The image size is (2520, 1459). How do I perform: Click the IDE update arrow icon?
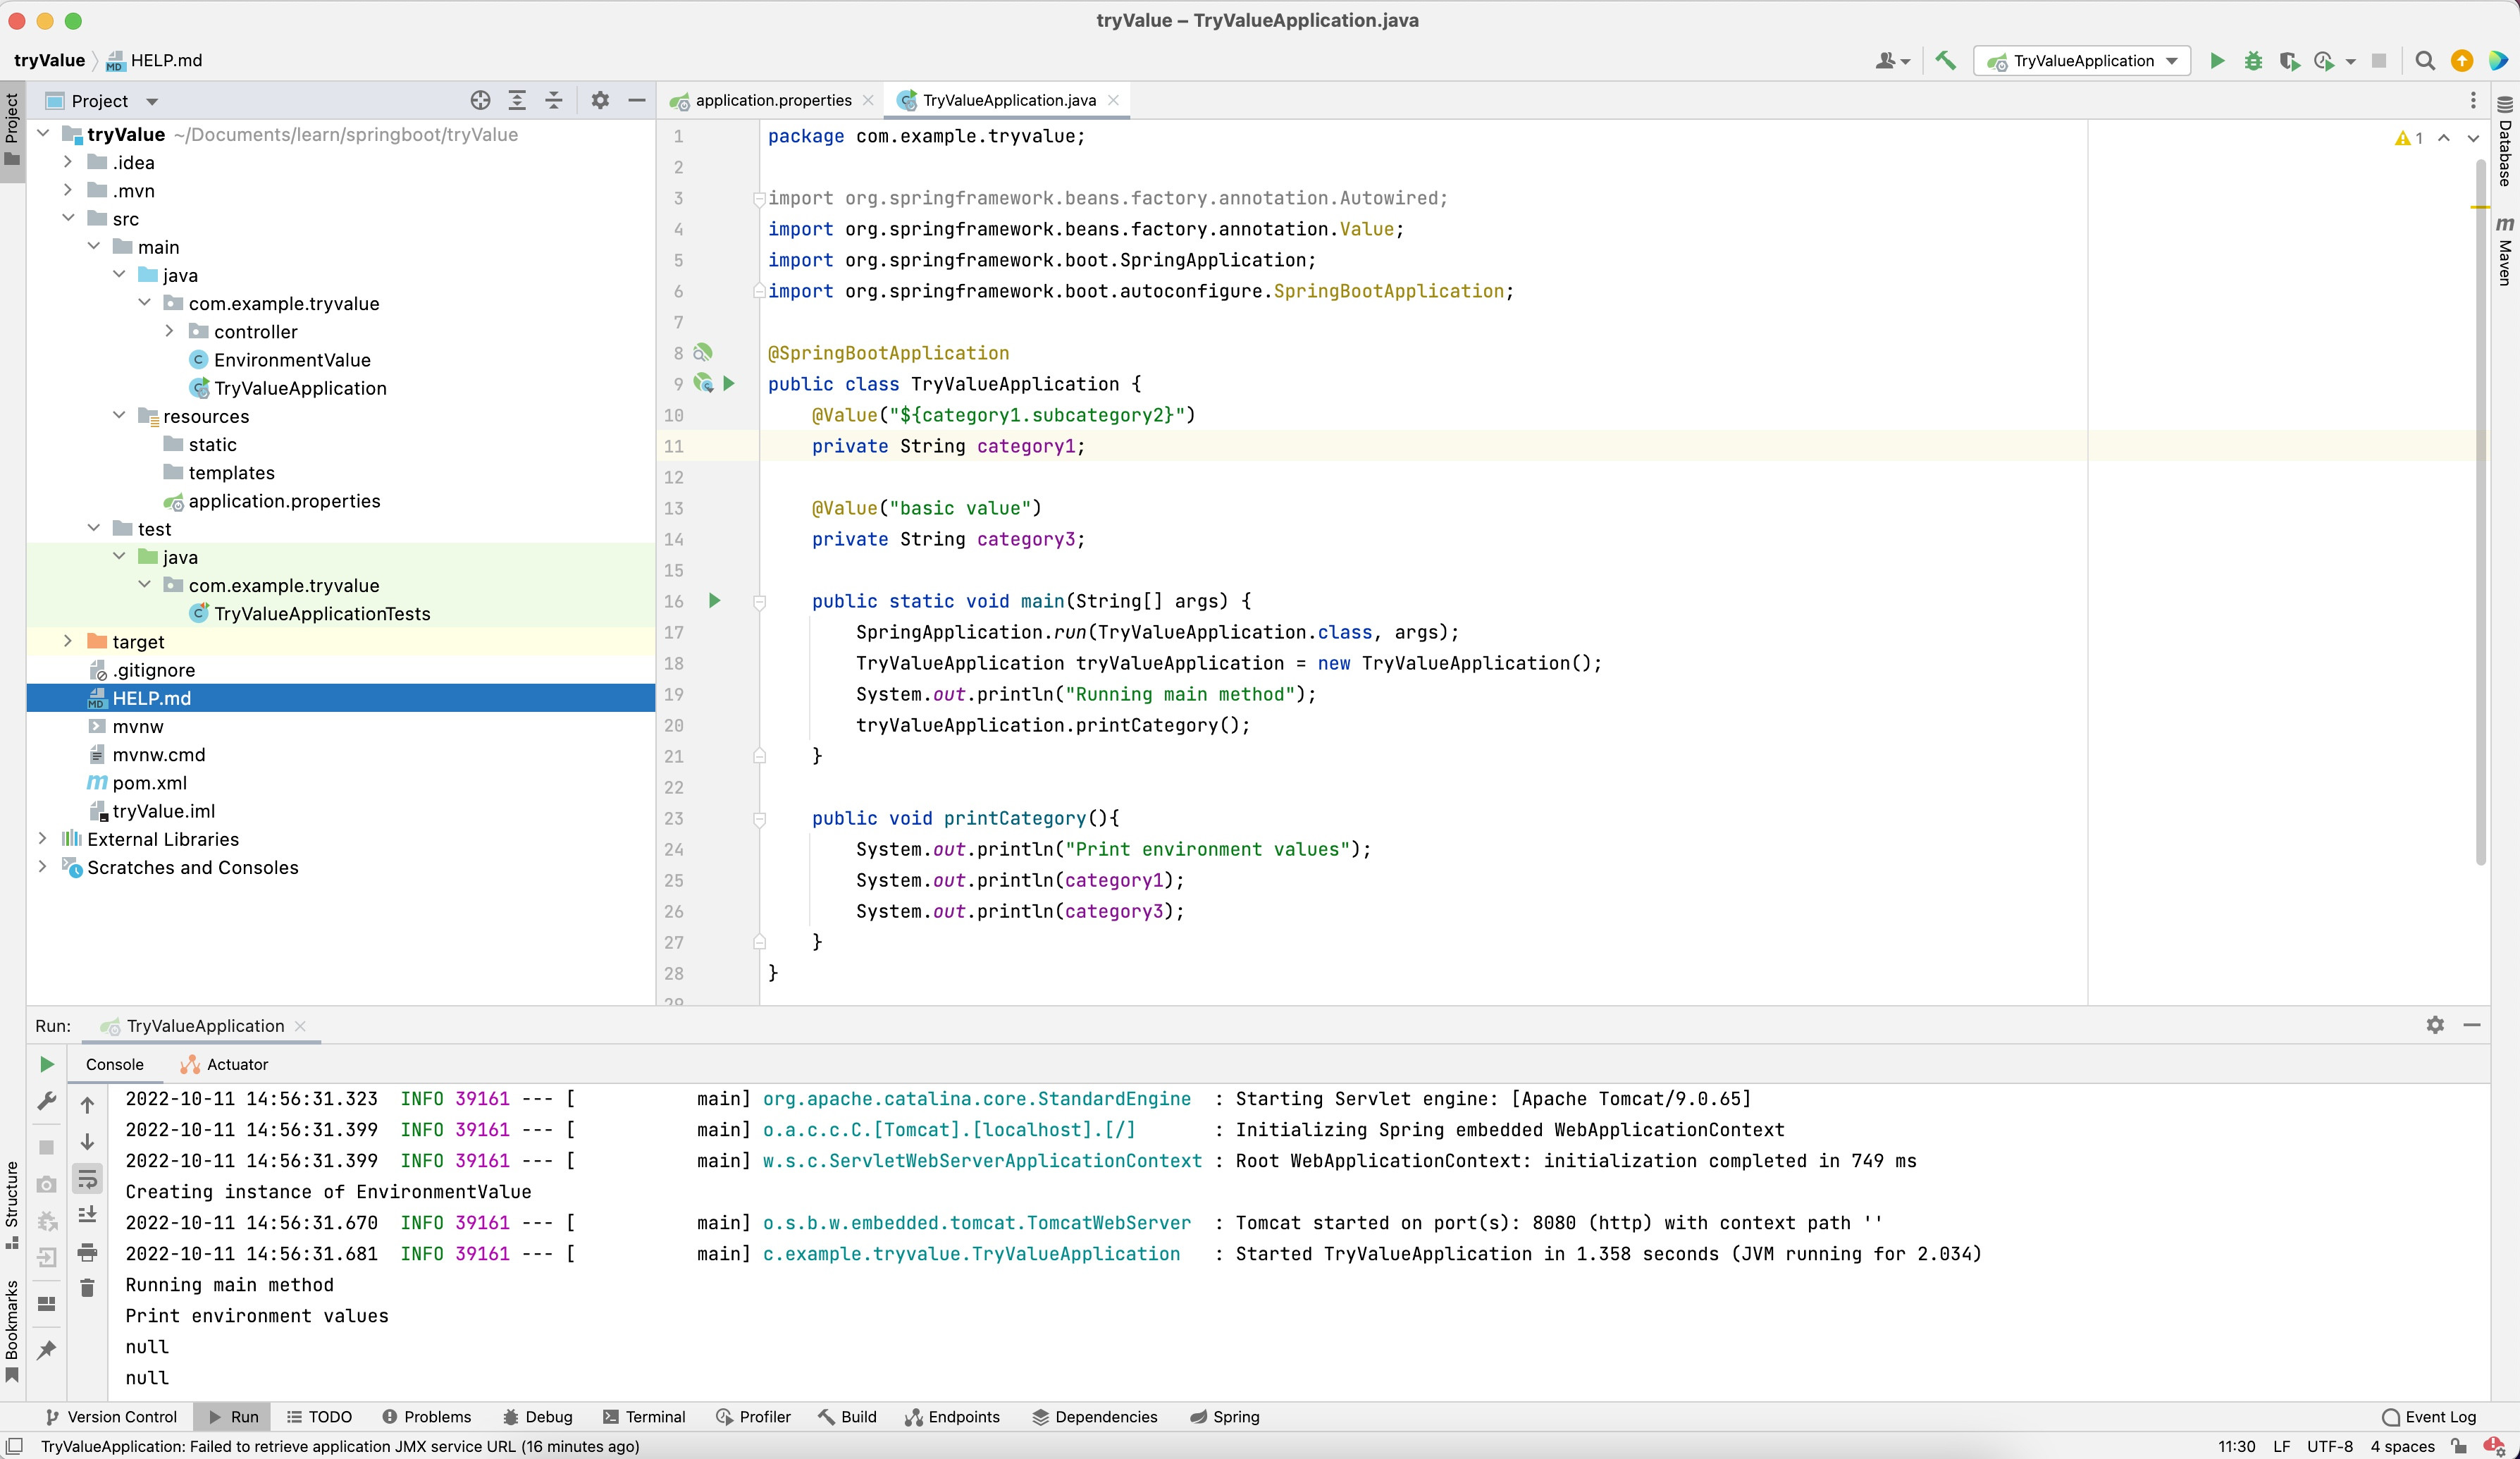point(2462,61)
